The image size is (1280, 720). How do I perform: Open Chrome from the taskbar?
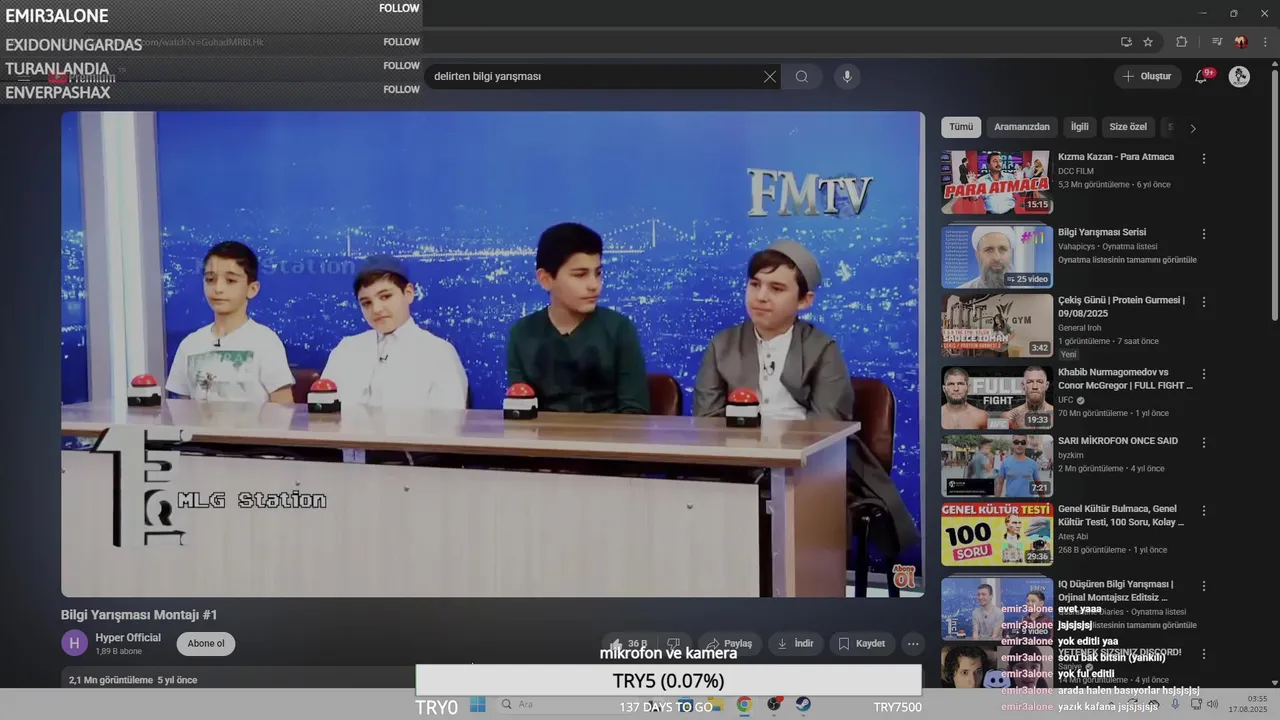pos(744,705)
